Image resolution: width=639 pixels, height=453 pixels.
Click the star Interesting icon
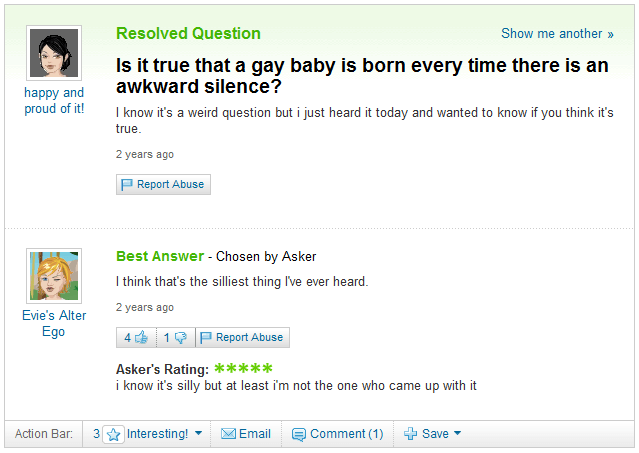(x=113, y=434)
